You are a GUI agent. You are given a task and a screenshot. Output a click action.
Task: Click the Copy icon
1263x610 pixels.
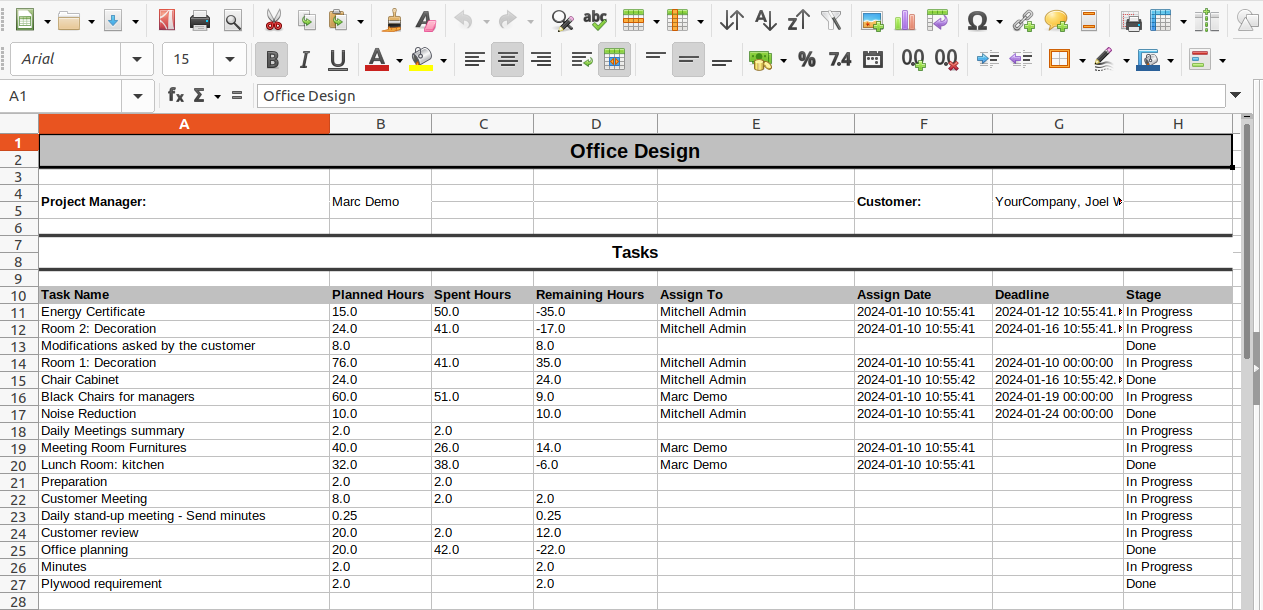pyautogui.click(x=306, y=20)
